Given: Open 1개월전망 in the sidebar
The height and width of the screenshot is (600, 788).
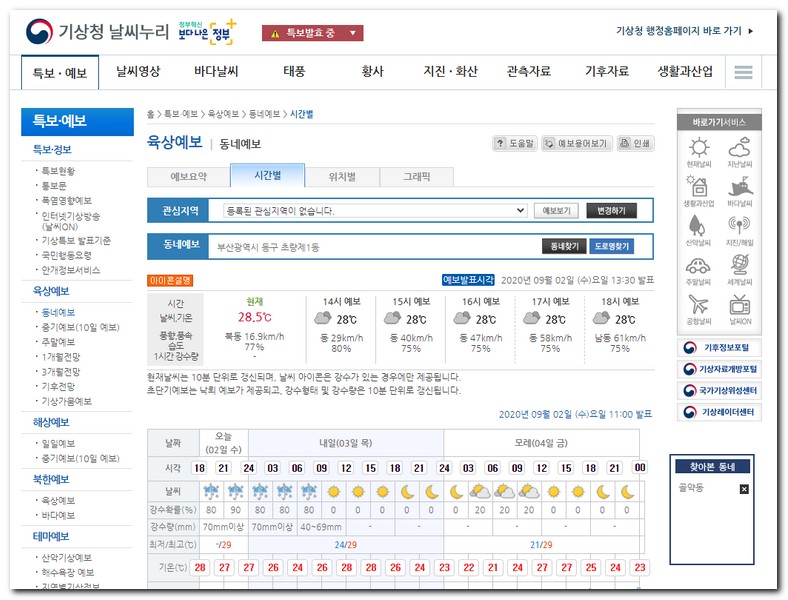Looking at the screenshot, I should tap(61, 357).
